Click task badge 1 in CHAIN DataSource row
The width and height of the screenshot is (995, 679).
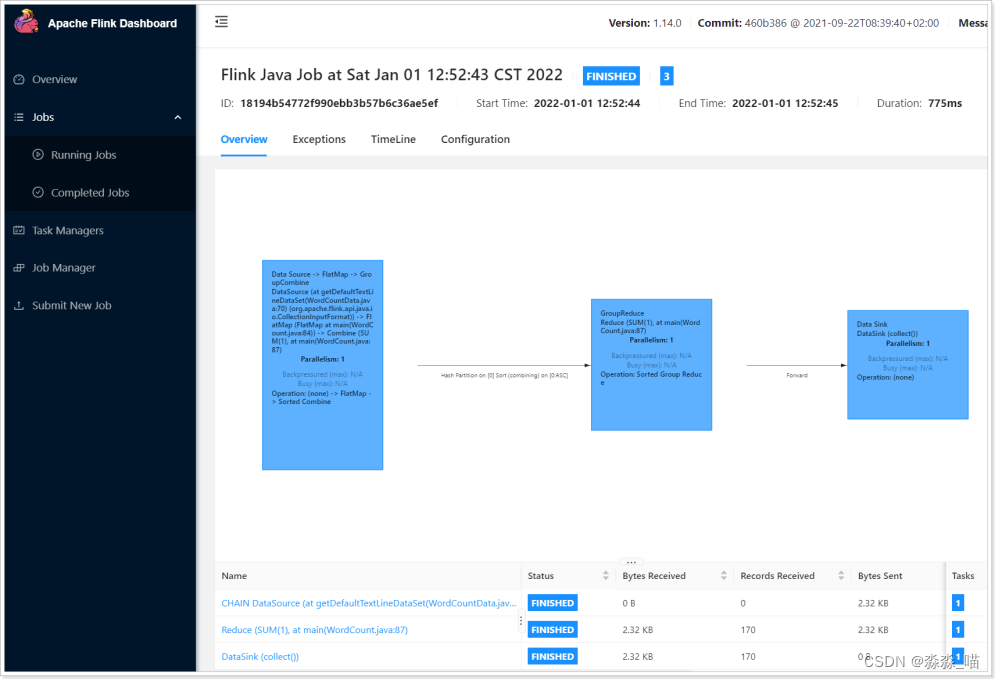point(958,603)
